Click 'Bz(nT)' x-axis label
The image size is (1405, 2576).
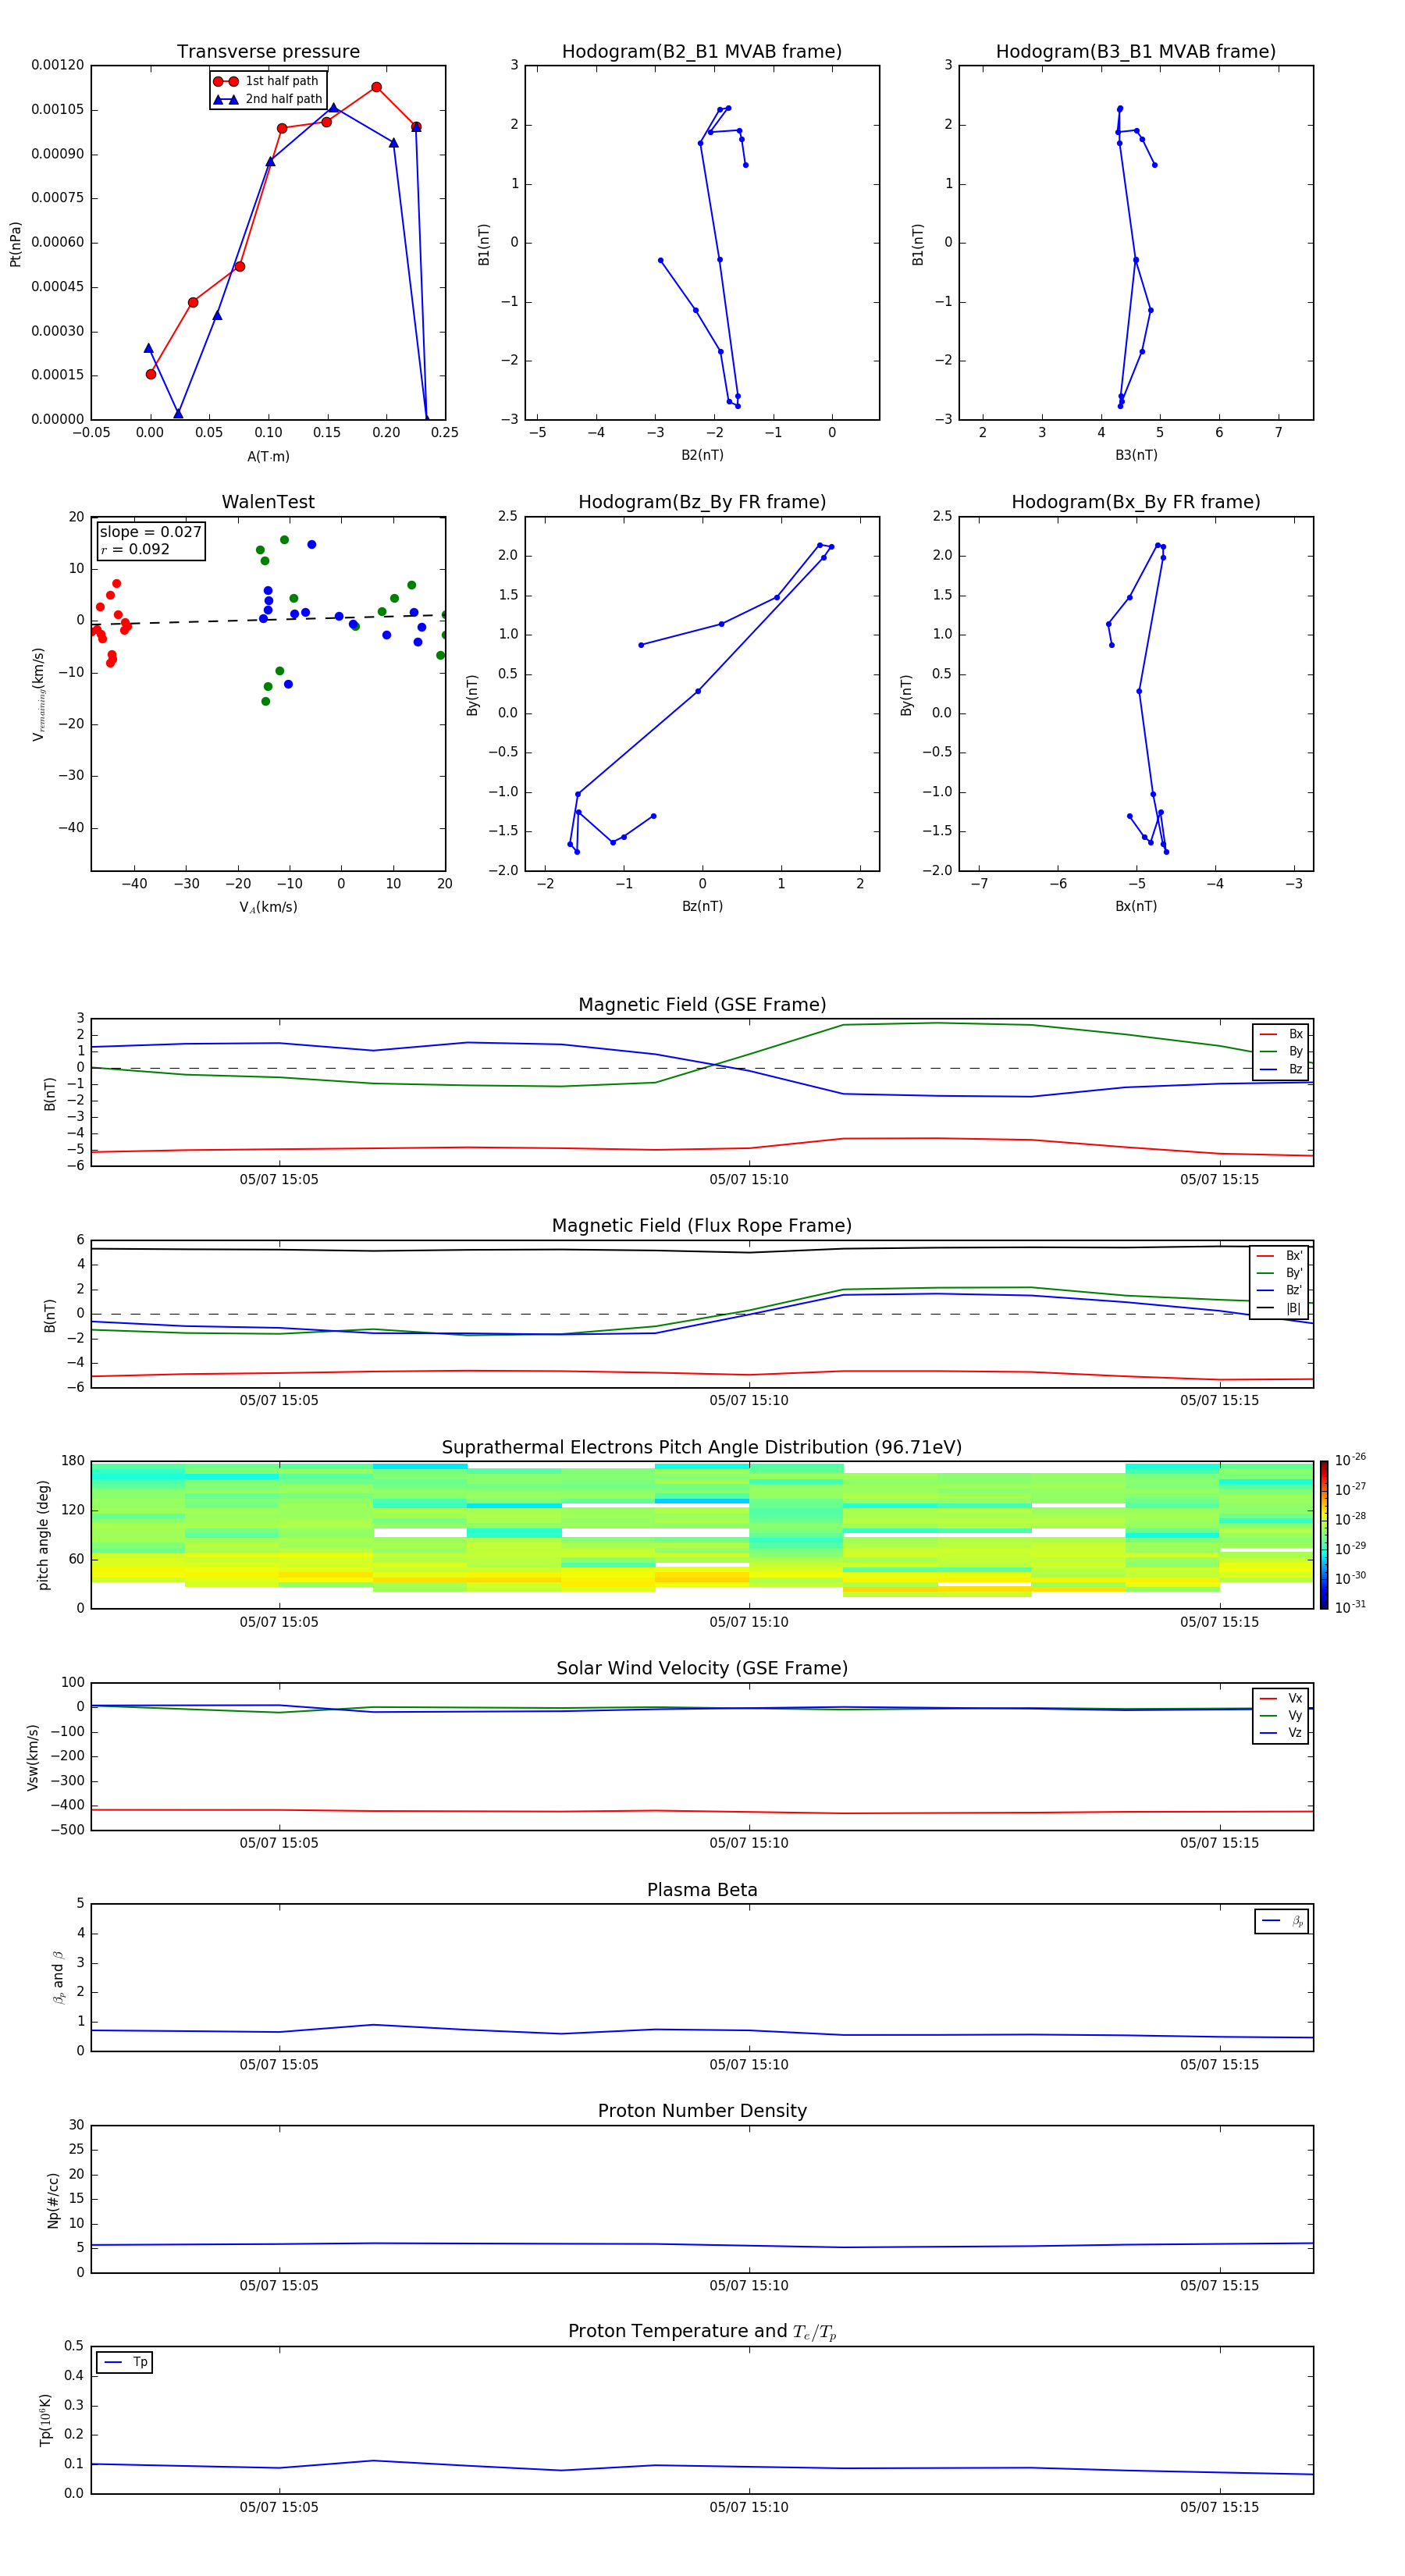pyautogui.click(x=702, y=907)
